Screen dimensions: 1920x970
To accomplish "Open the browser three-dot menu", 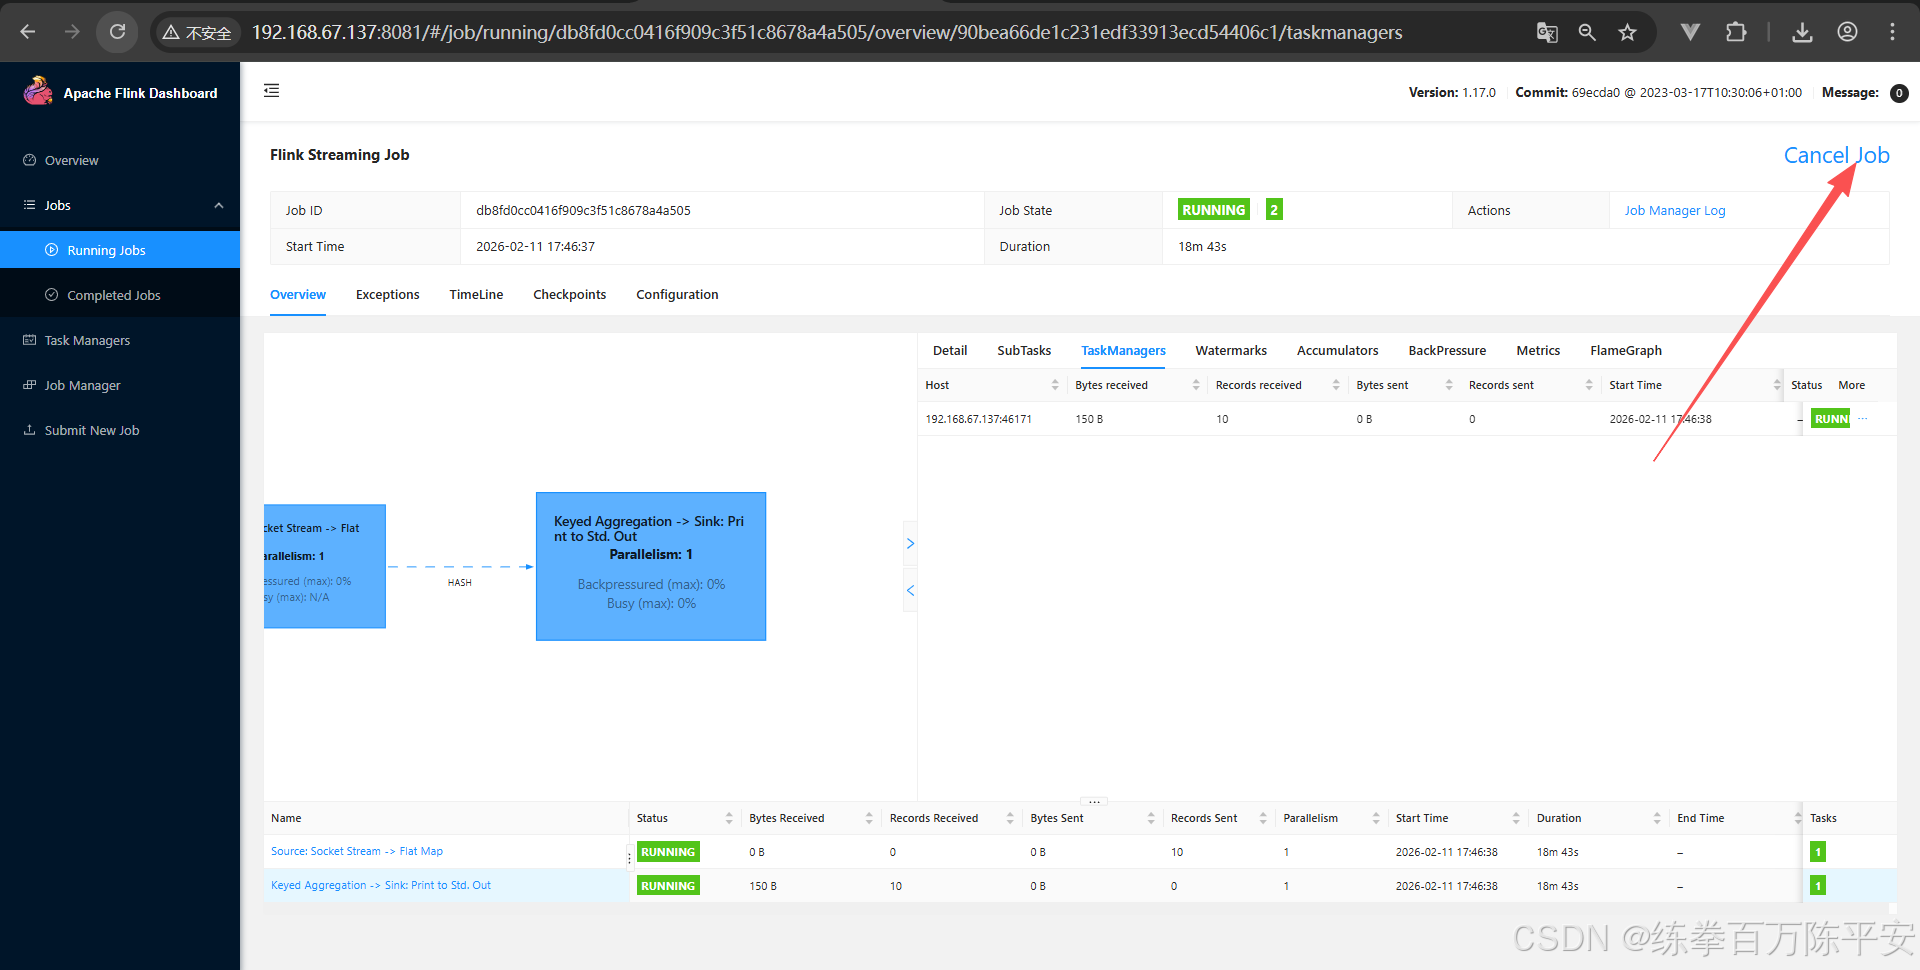I will pos(1892,32).
